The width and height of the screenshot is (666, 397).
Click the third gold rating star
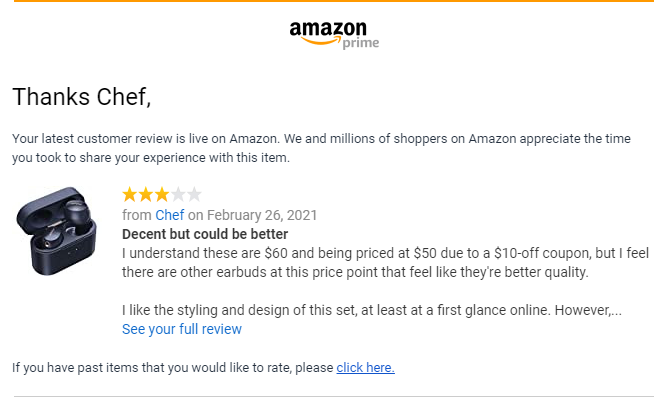click(162, 195)
